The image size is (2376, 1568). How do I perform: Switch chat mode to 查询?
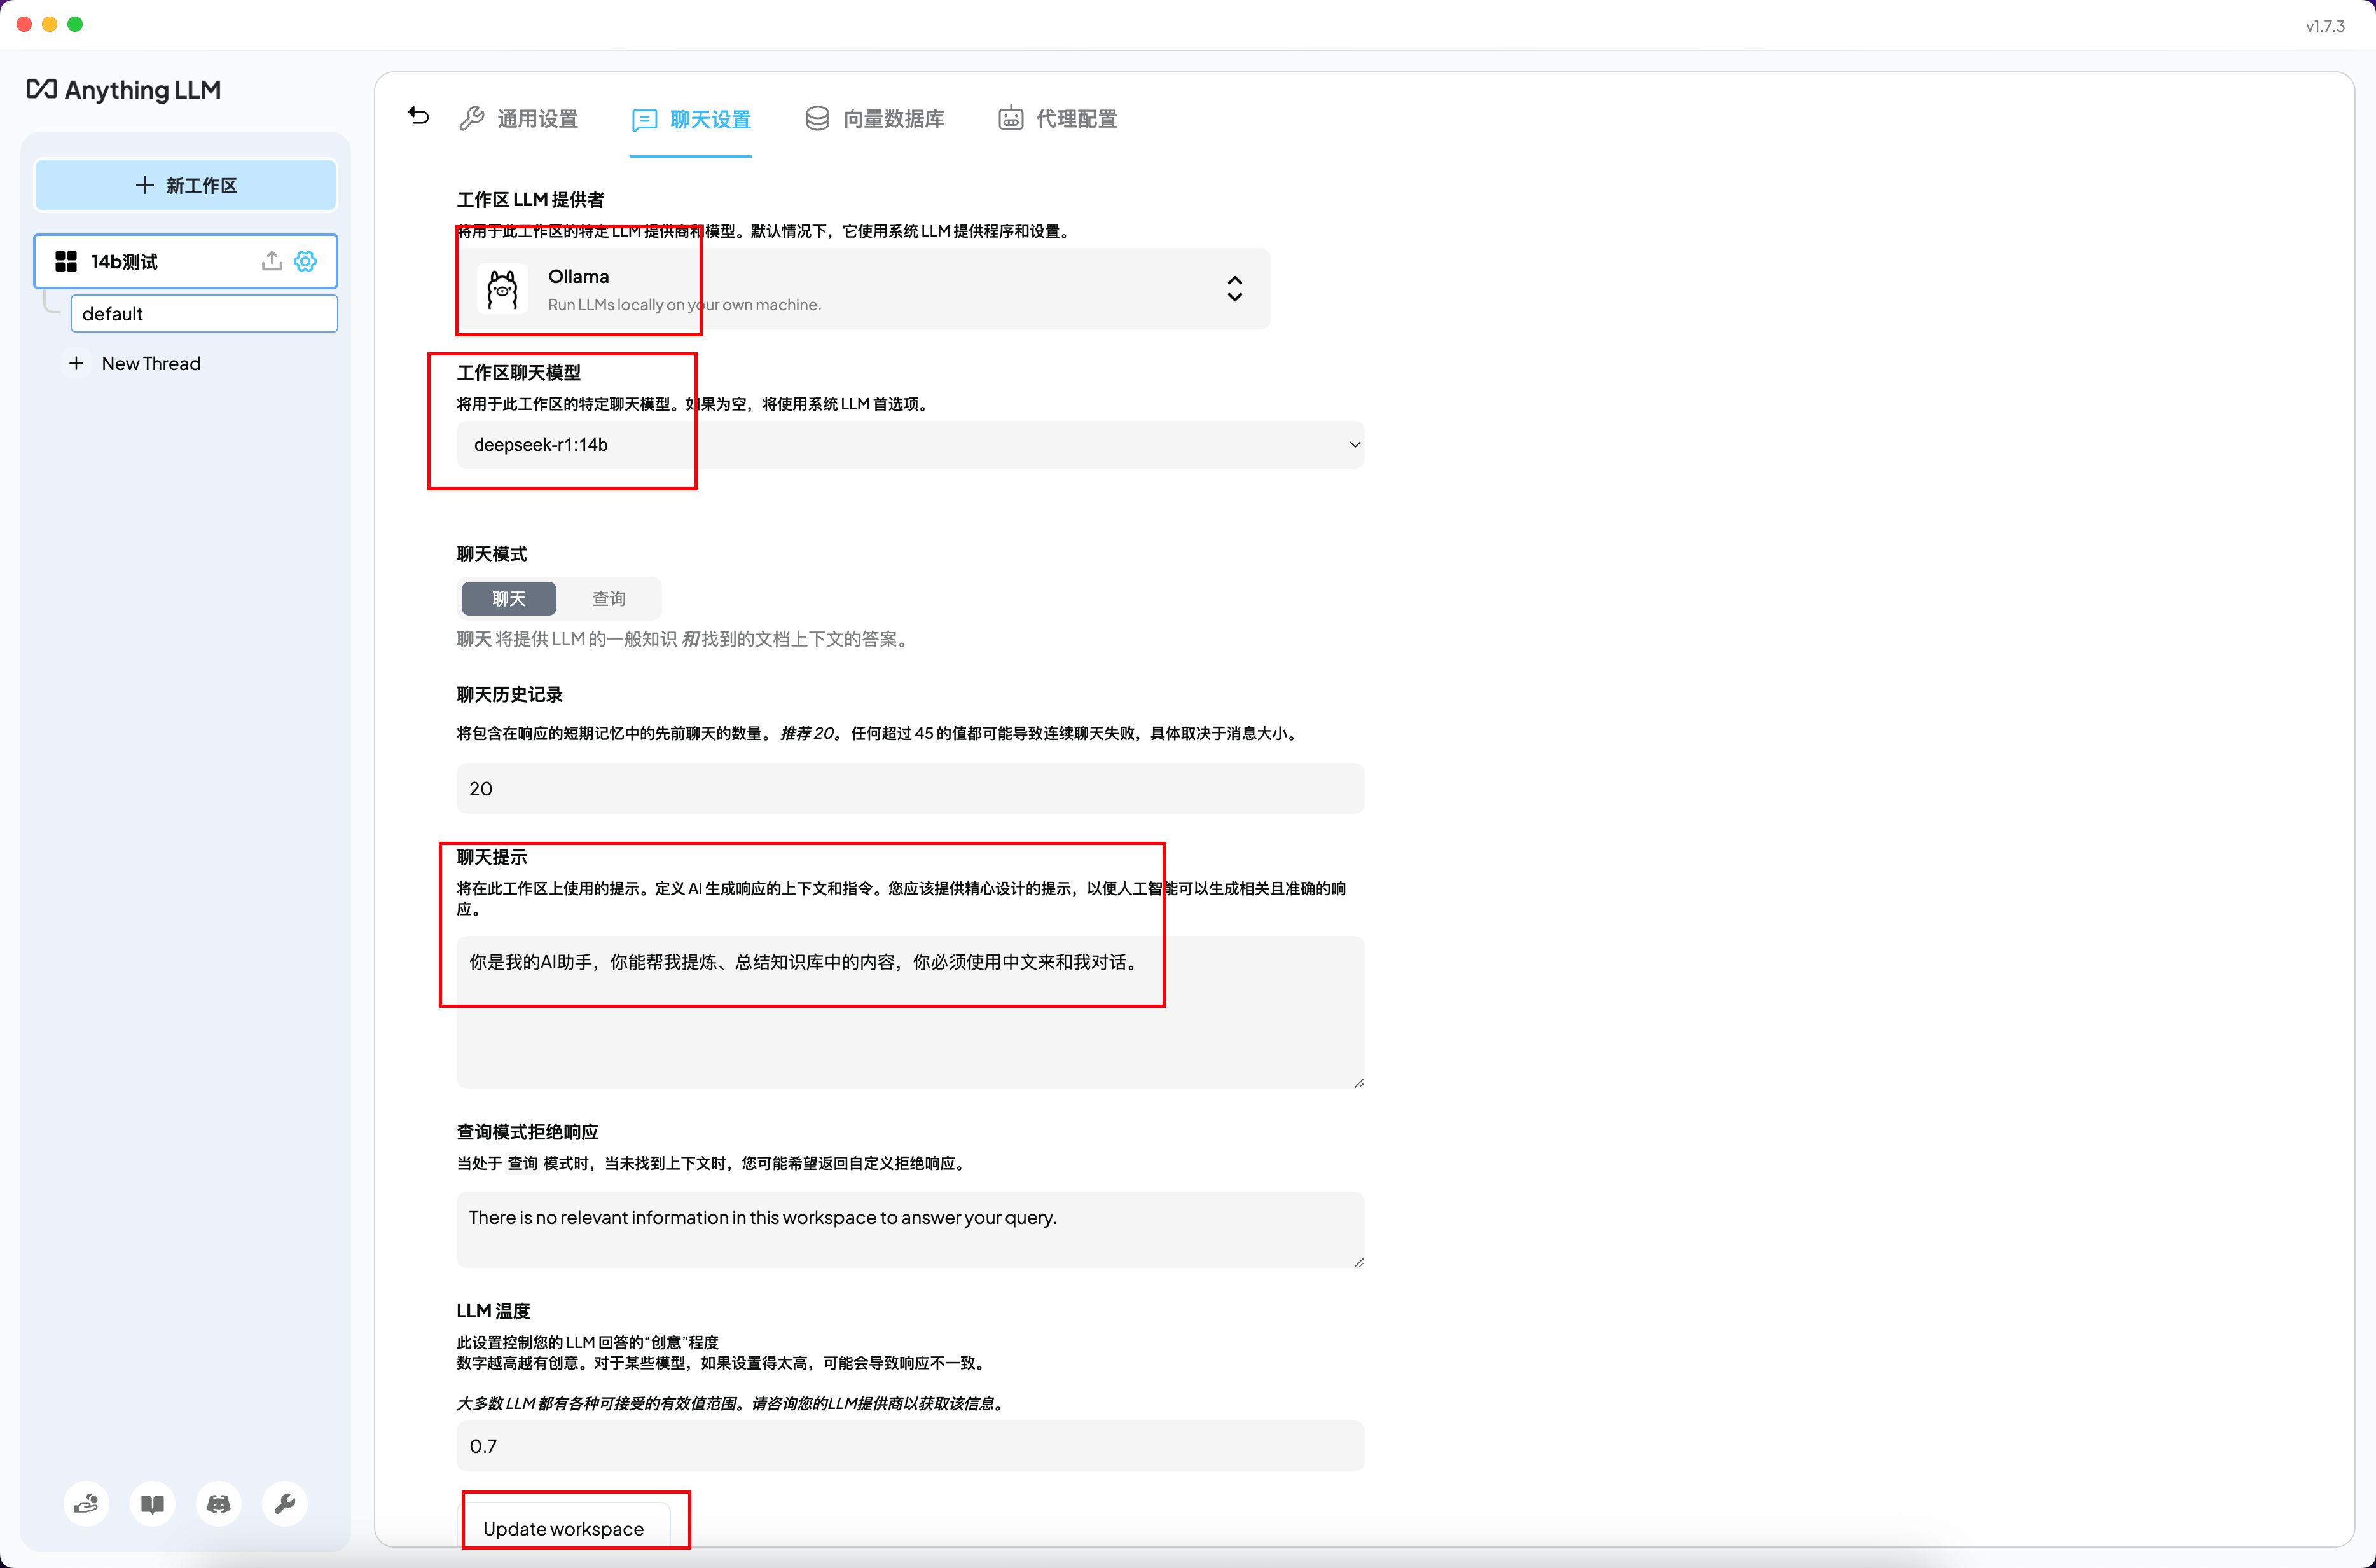(x=608, y=598)
